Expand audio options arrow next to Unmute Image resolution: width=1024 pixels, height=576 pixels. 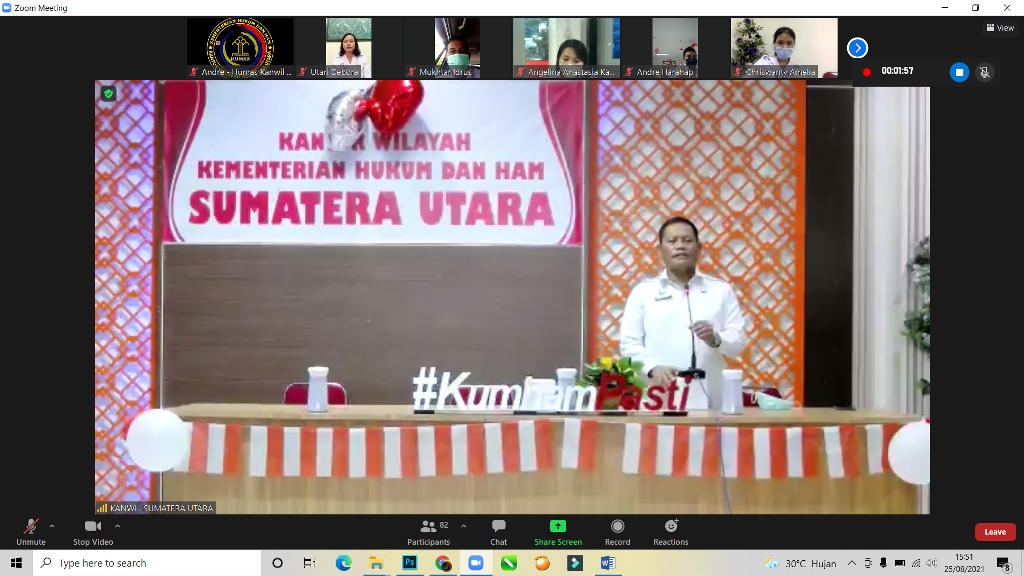coord(52,526)
